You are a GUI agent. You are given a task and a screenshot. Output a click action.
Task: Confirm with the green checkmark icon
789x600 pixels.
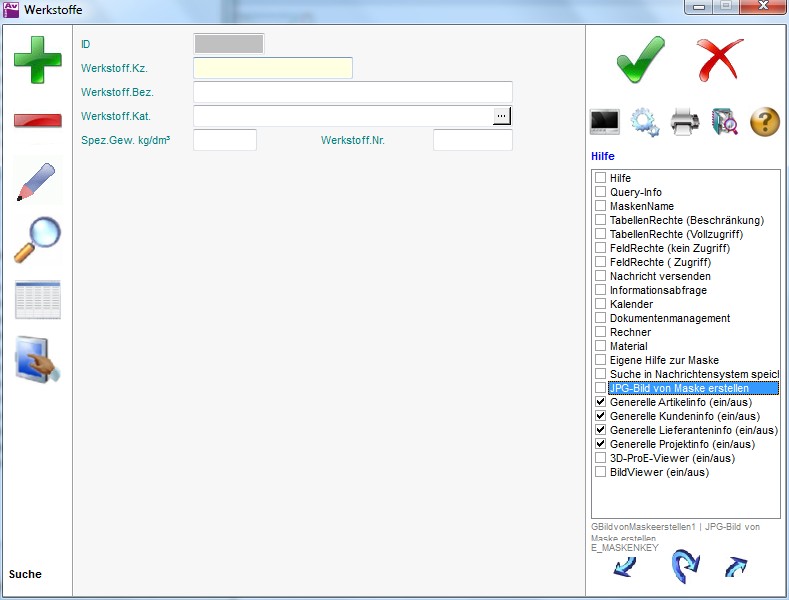coord(640,60)
